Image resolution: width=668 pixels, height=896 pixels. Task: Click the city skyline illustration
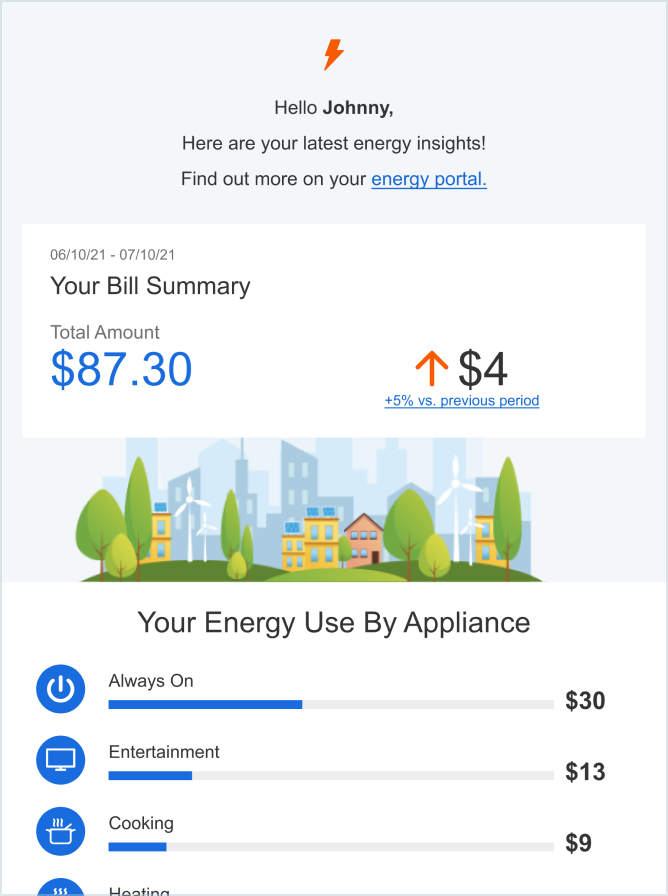(x=309, y=510)
